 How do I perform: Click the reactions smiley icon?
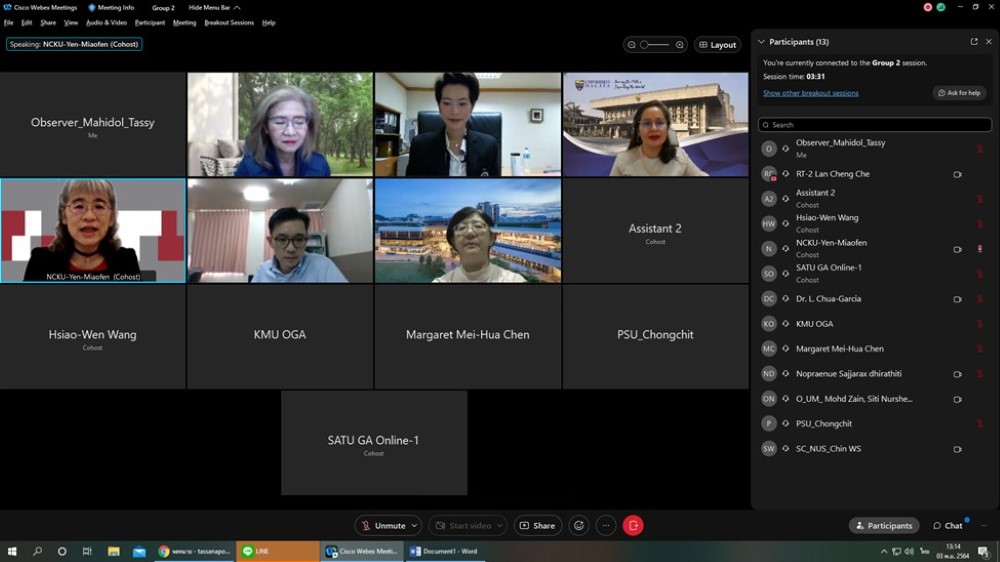click(x=578, y=525)
